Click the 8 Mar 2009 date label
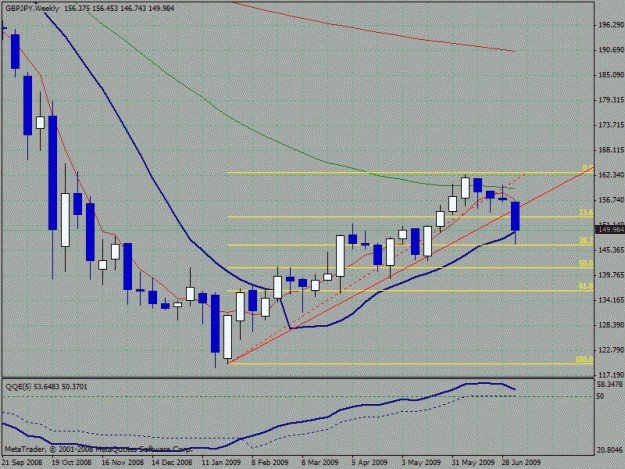Image resolution: width=625 pixels, height=469 pixels. tap(320, 463)
